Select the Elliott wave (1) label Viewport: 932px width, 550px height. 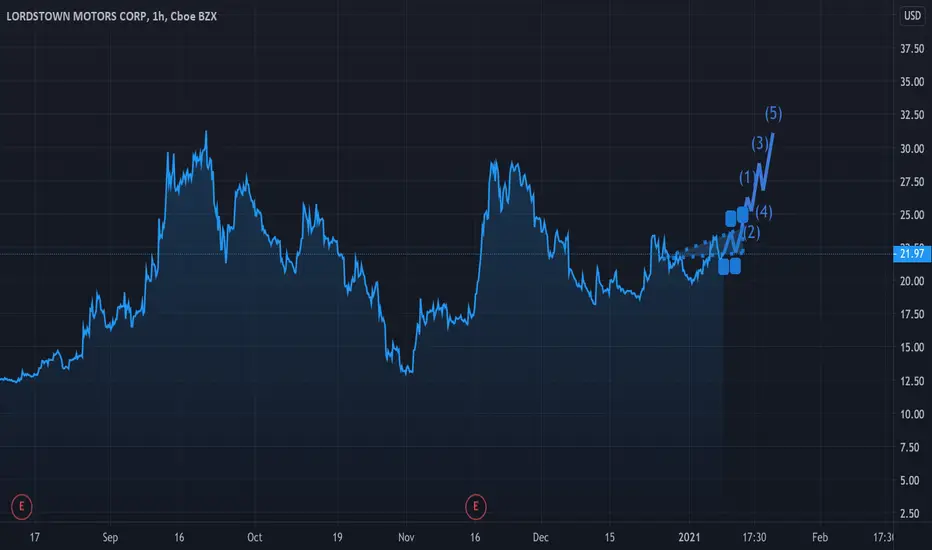[x=747, y=177]
